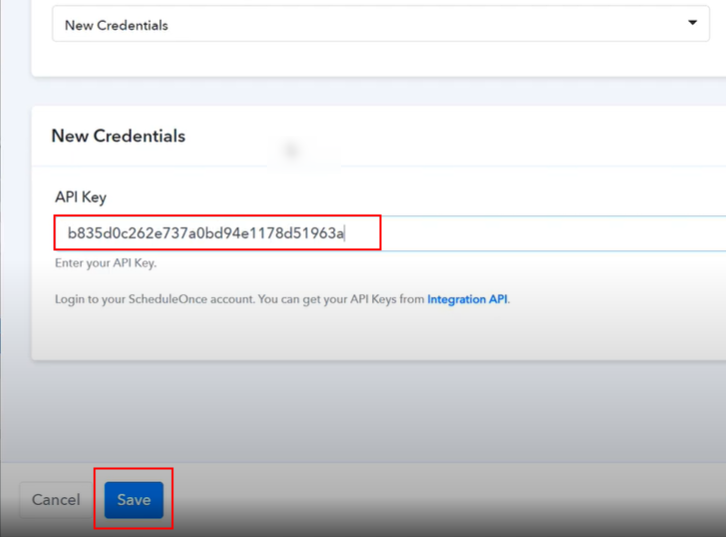Click the Cancel button
This screenshot has height=537, width=726.
(x=56, y=500)
